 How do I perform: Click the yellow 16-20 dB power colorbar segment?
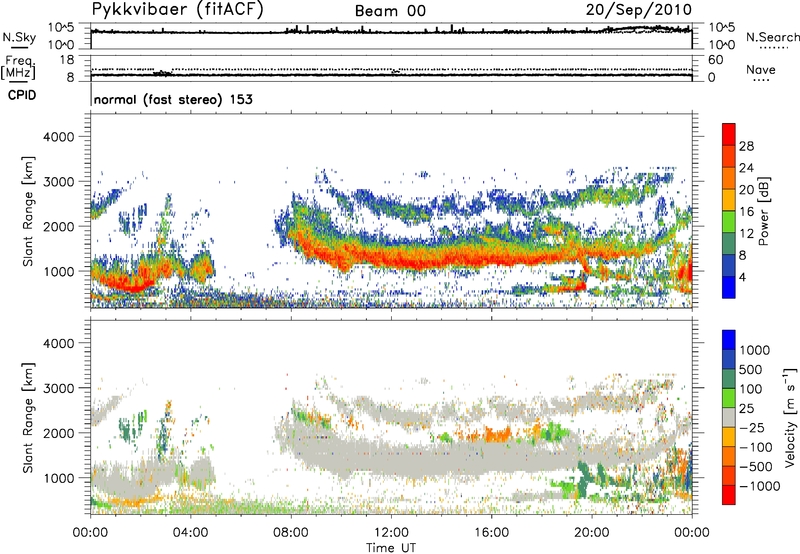(729, 200)
